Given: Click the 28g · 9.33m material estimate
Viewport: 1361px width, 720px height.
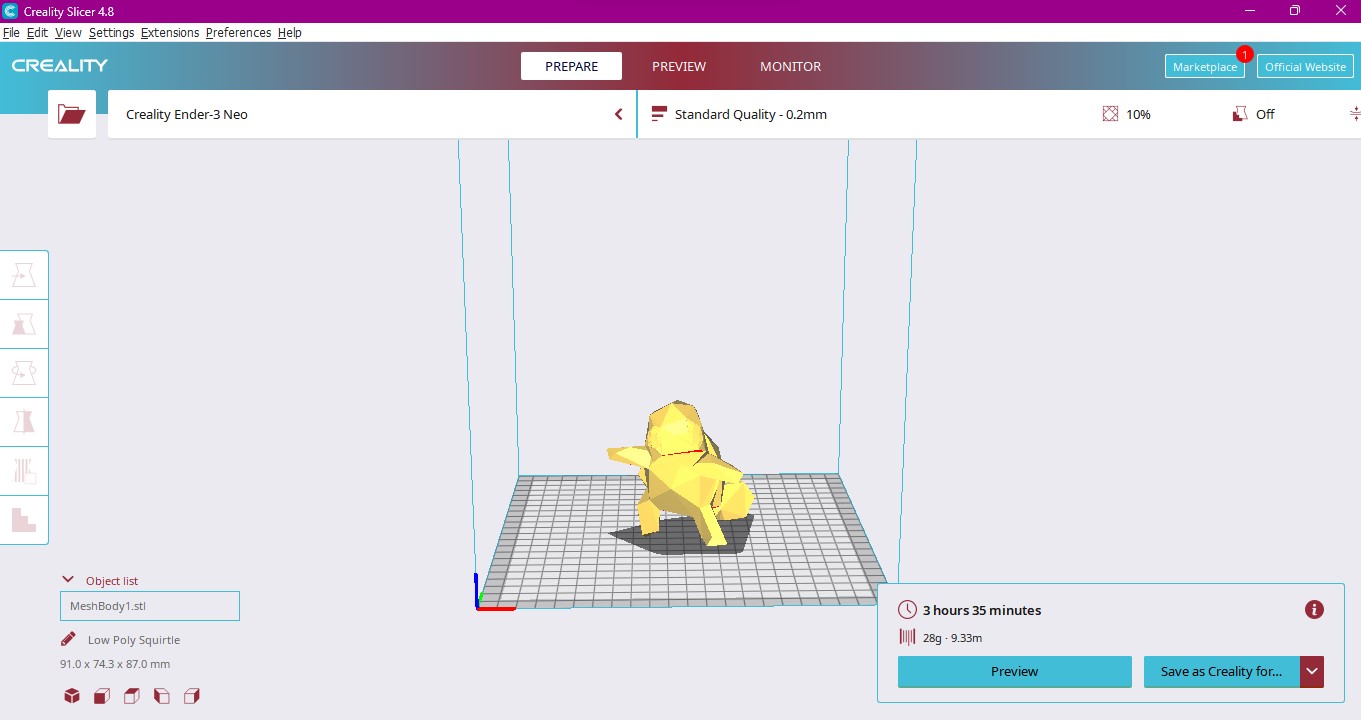Looking at the screenshot, I should [952, 638].
